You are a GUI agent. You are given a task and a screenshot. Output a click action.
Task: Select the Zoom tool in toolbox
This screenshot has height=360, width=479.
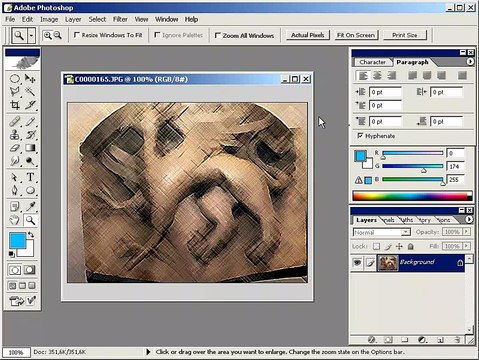[30, 220]
